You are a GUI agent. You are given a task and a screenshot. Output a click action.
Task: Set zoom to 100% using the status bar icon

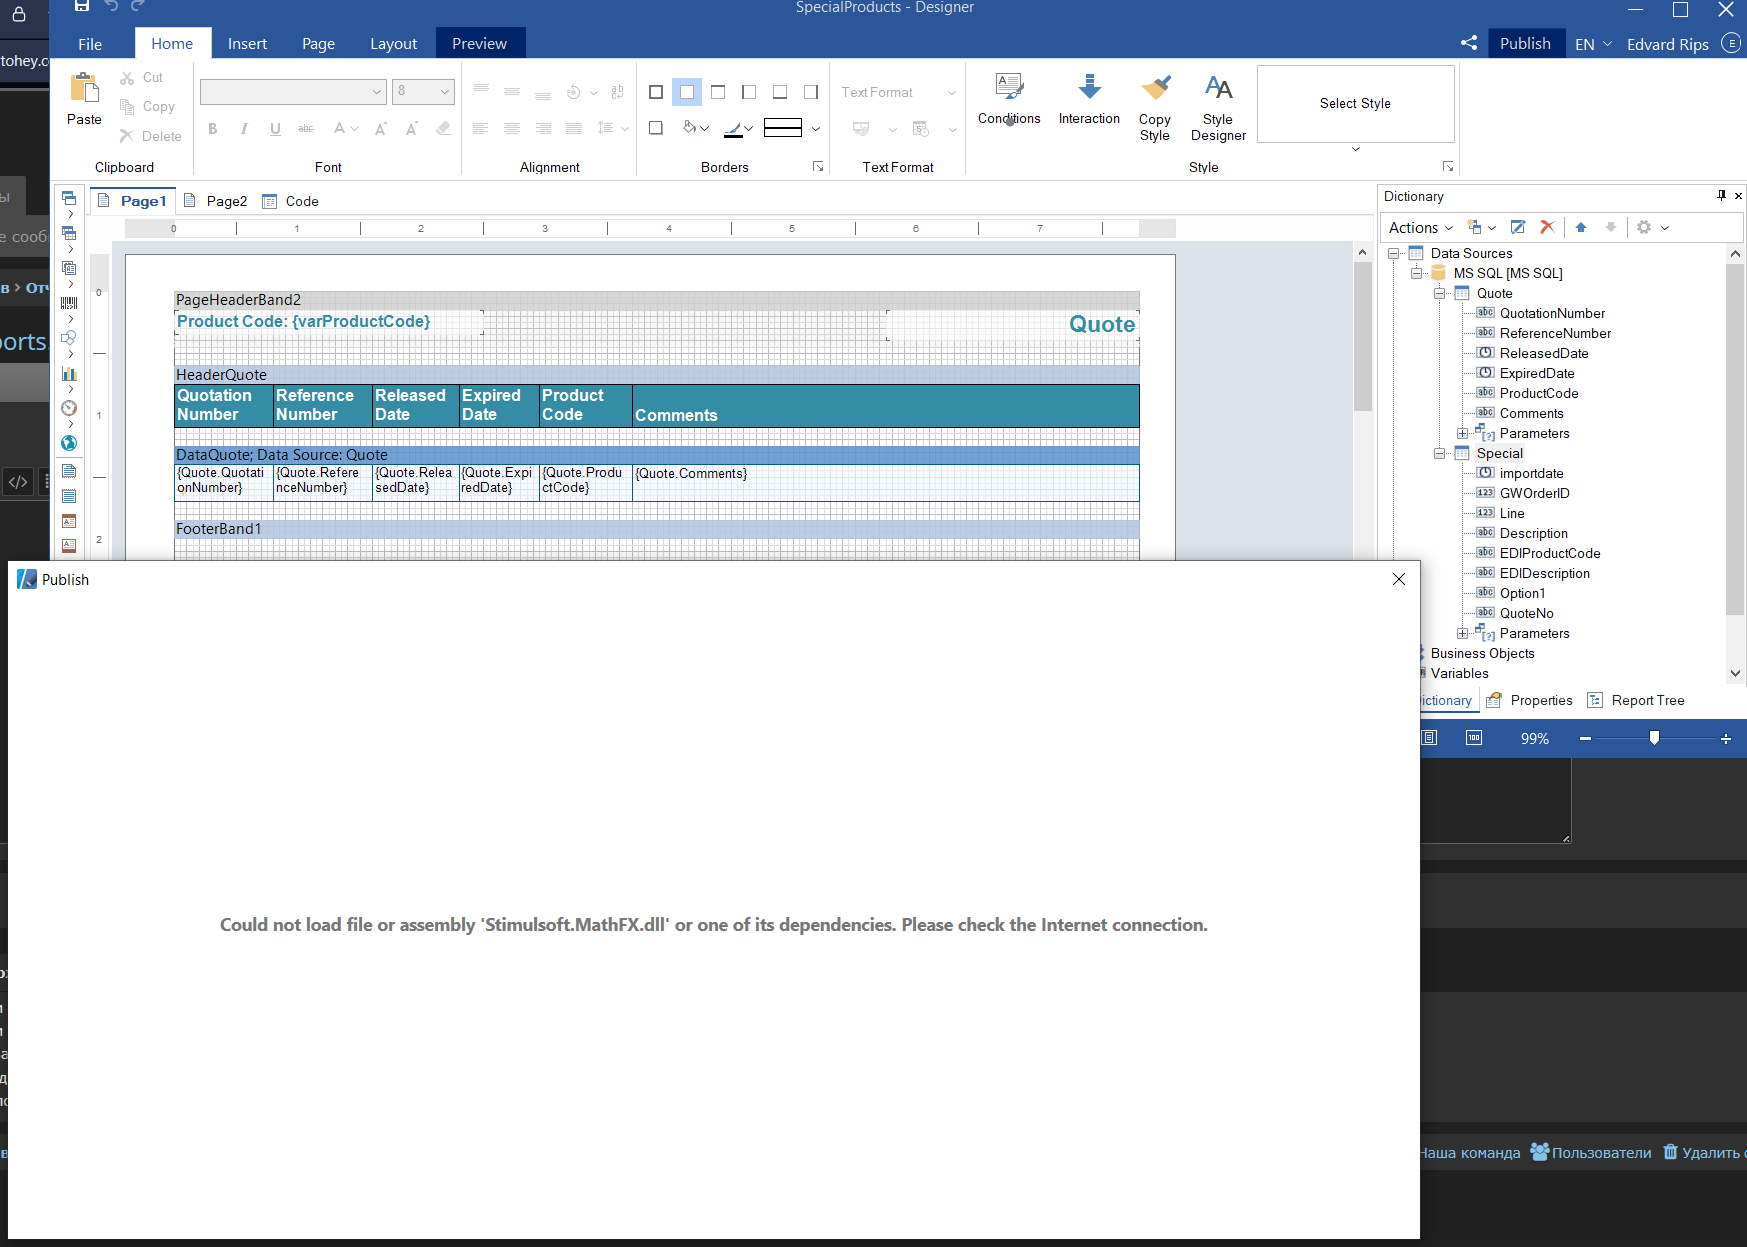point(1474,738)
